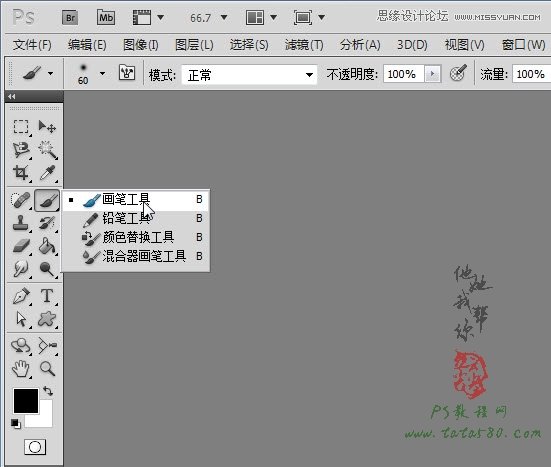Image resolution: width=551 pixels, height=467 pixels.
Task: Select the Horizontal Type tool
Action: (x=47, y=296)
